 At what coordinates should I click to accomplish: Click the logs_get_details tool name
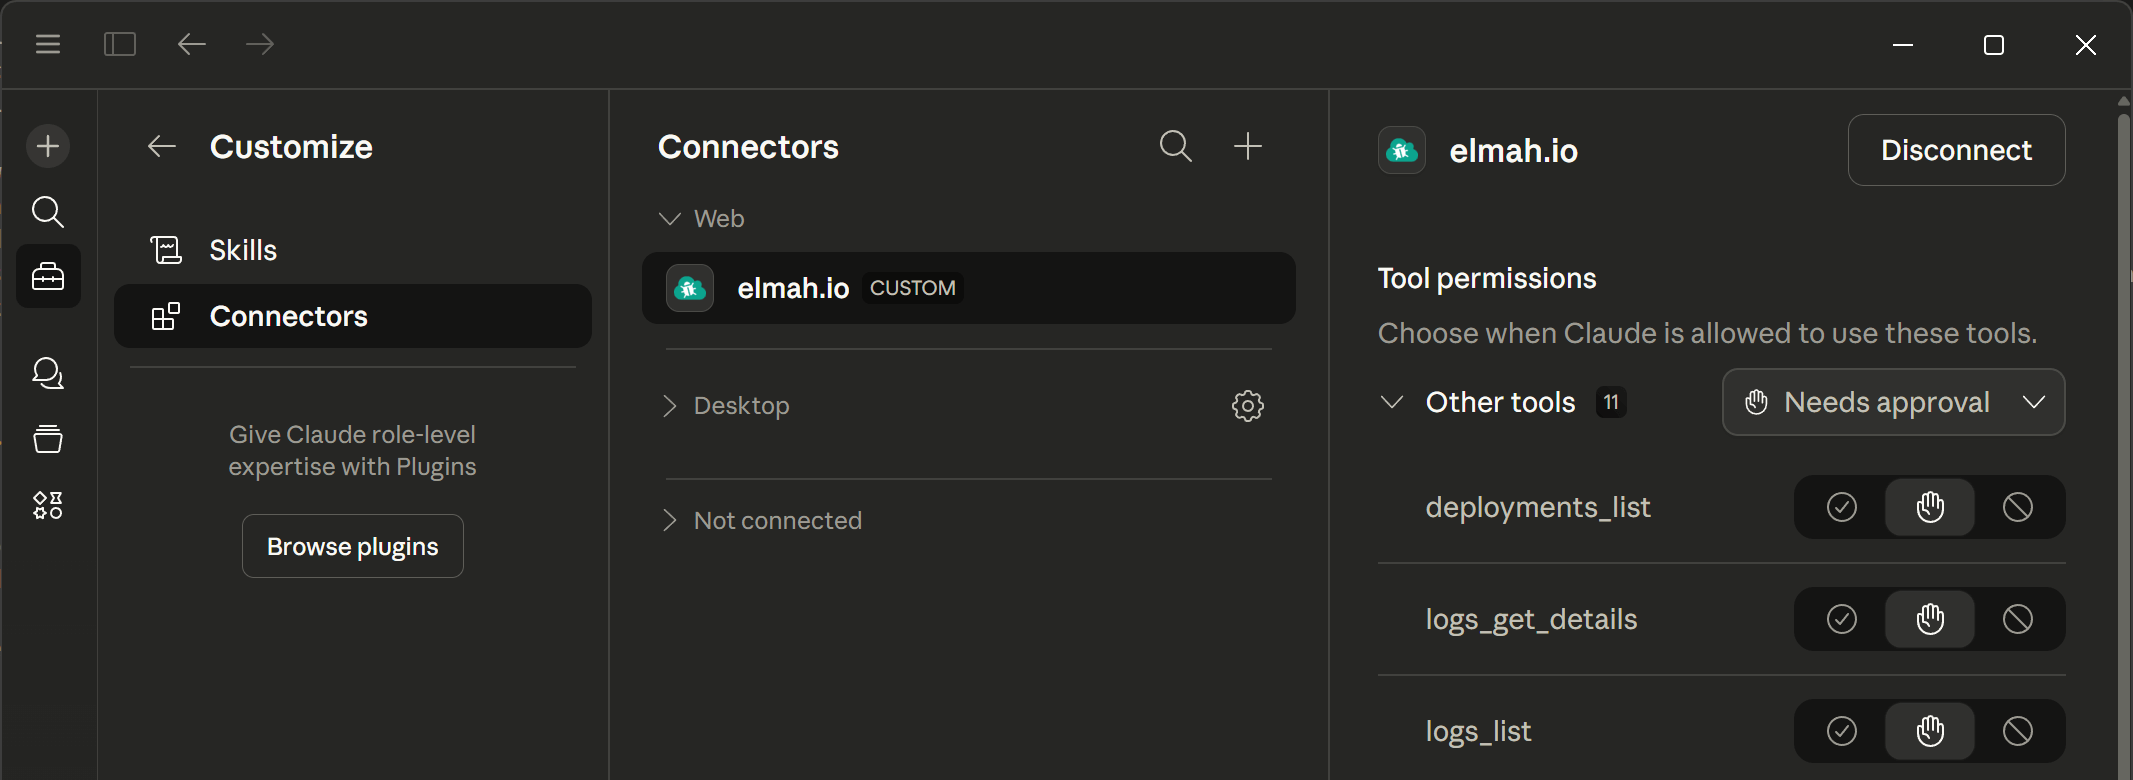[1531, 619]
